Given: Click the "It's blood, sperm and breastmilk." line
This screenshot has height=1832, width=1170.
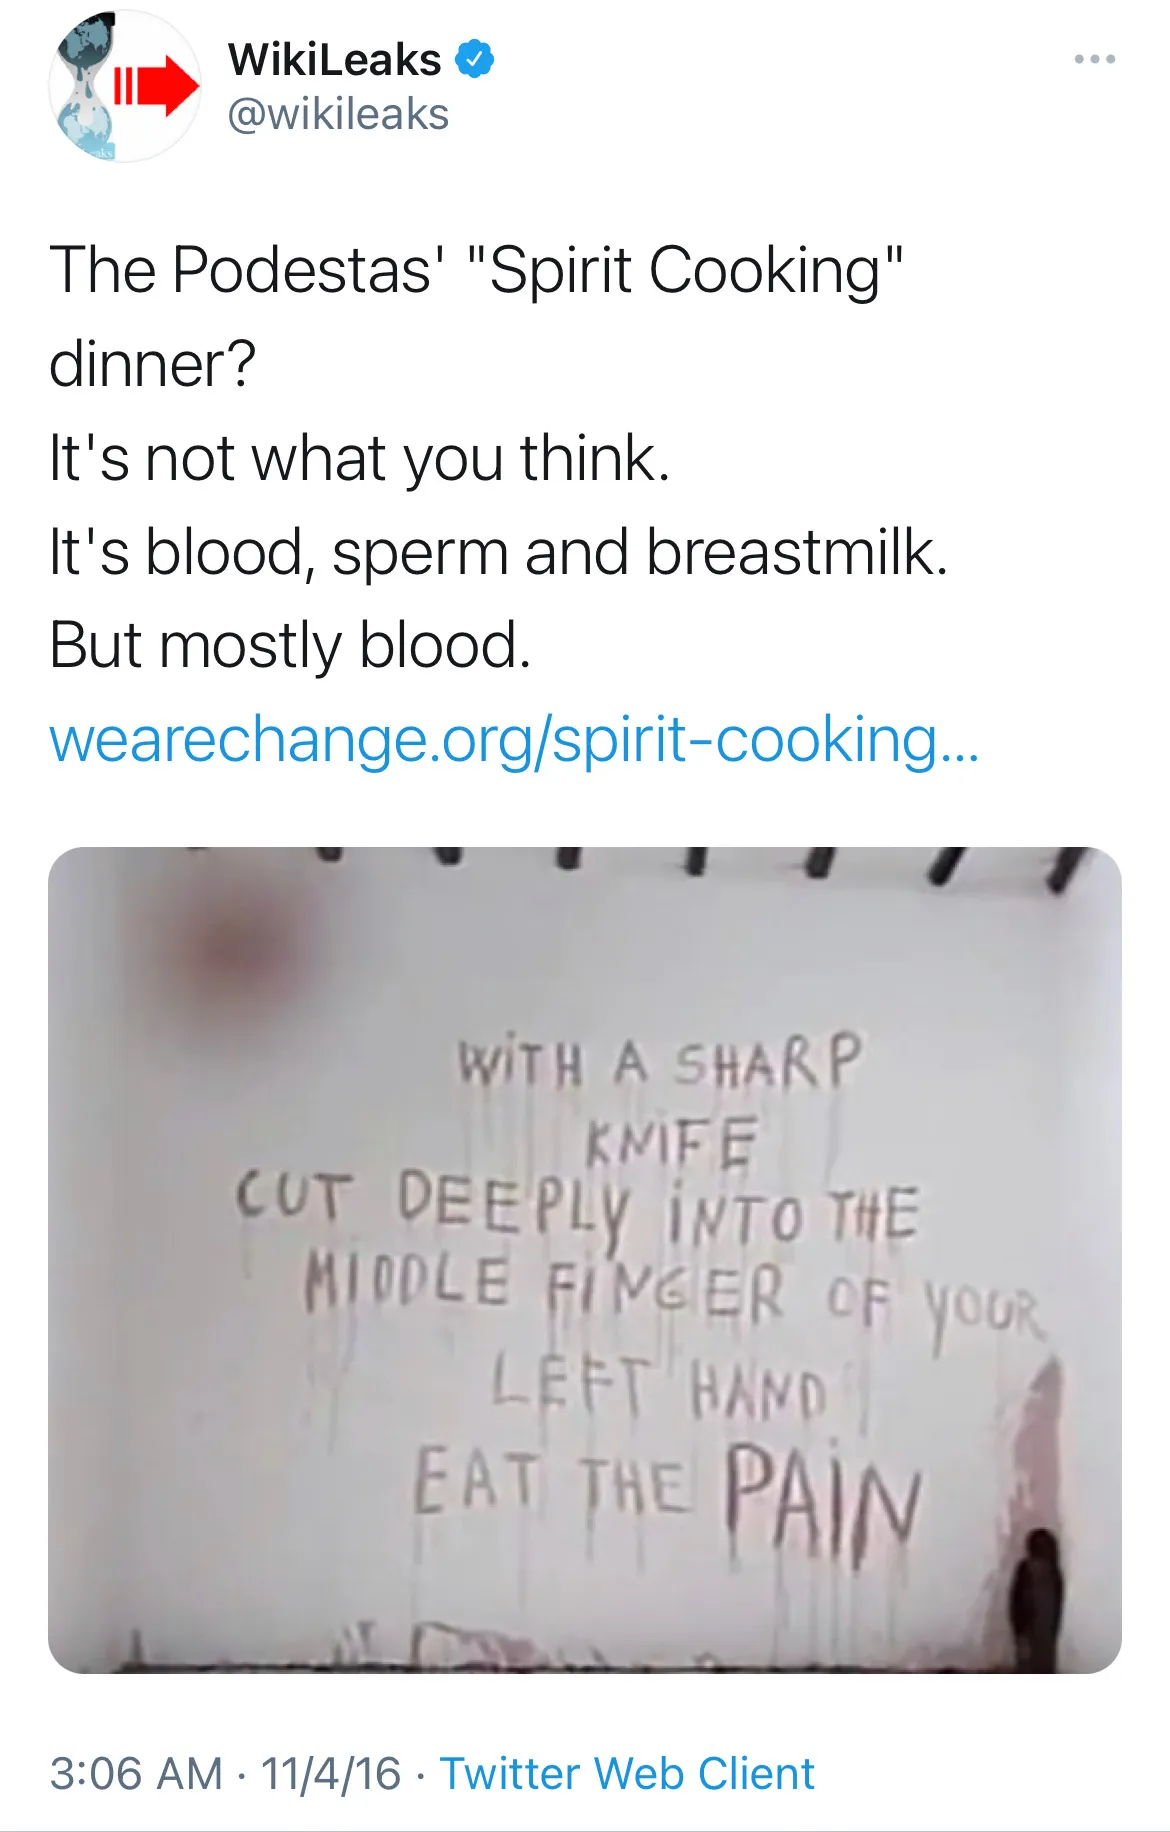Looking at the screenshot, I should [x=498, y=552].
